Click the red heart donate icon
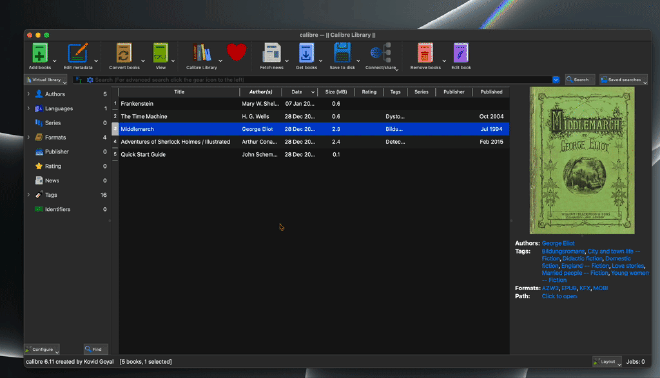660x378 pixels. pos(237,52)
